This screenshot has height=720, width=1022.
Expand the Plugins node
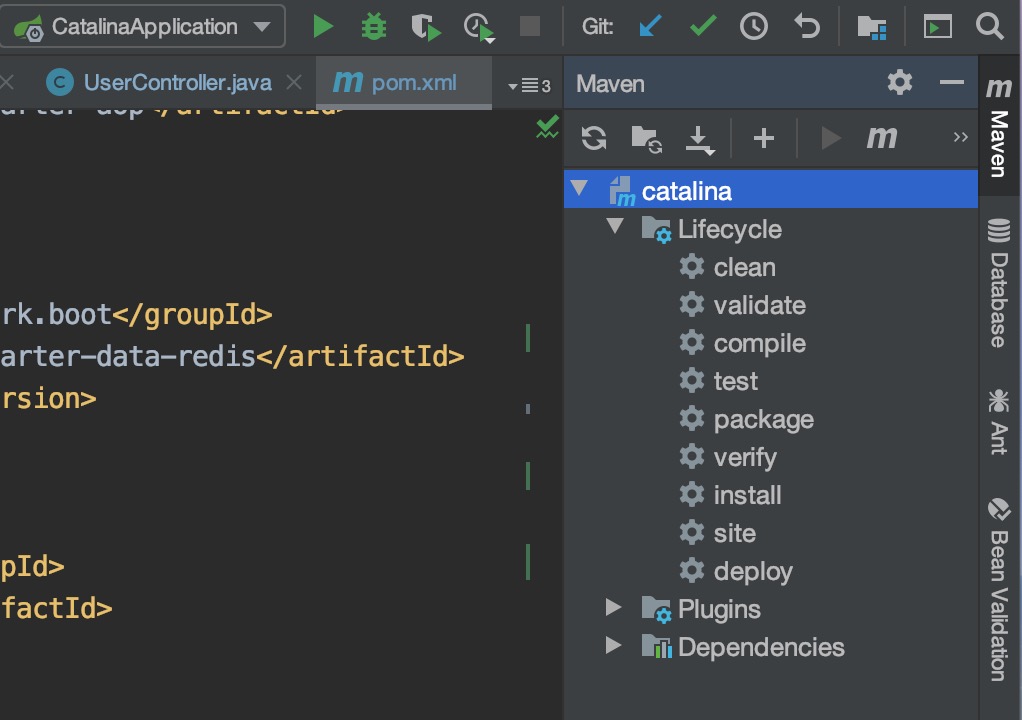click(613, 607)
